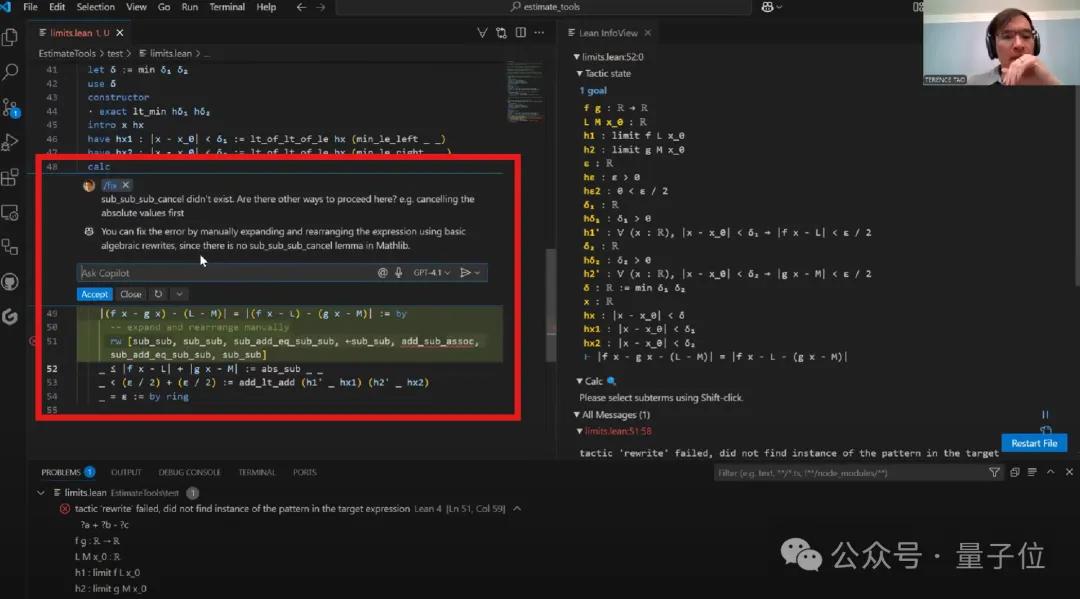Image resolution: width=1080 pixels, height=599 pixels.
Task: Select the microphone icon in Copilot chat
Action: [398, 272]
